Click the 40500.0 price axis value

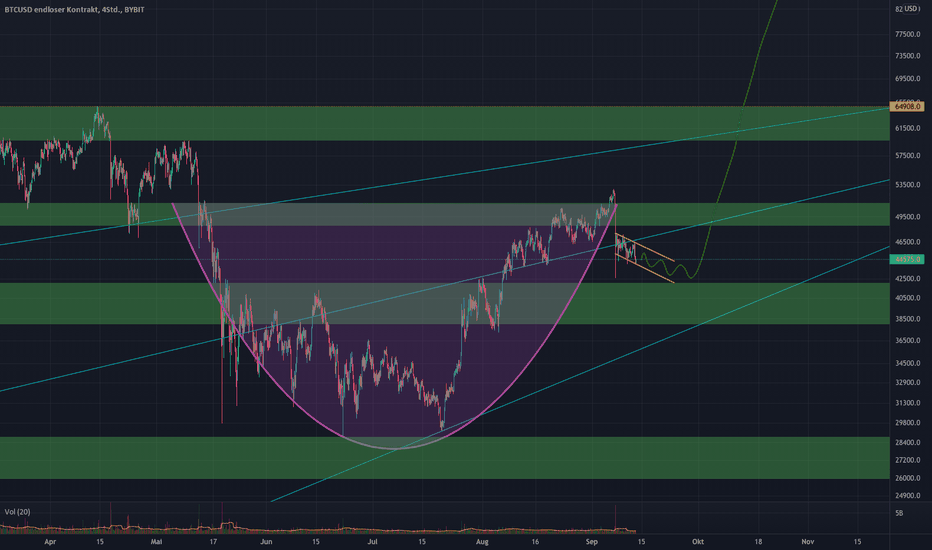(908, 298)
